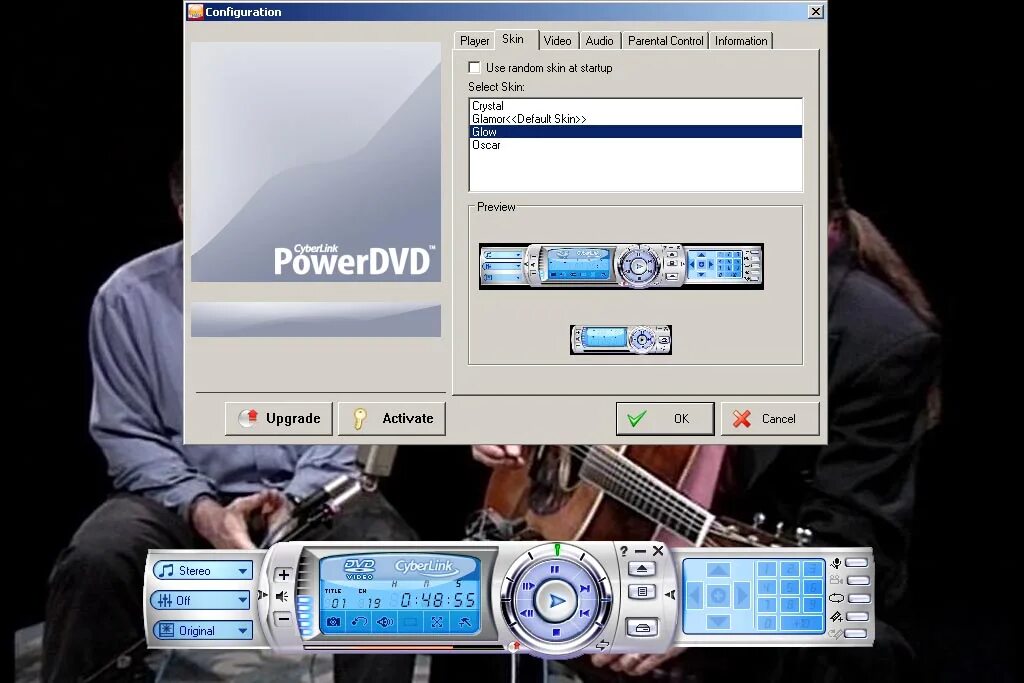Click the disc drive source button

click(642, 628)
